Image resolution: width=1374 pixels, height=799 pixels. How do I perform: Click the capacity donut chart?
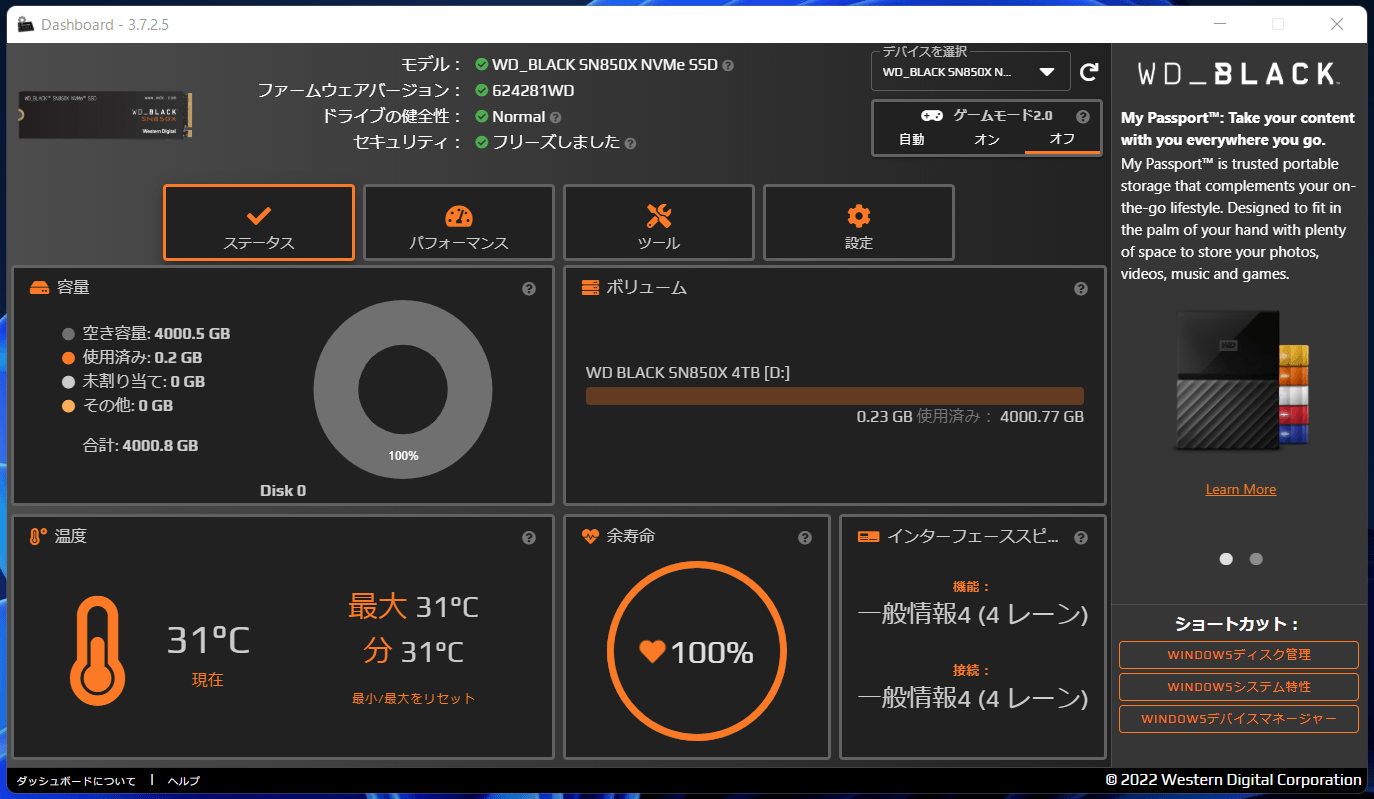403,391
